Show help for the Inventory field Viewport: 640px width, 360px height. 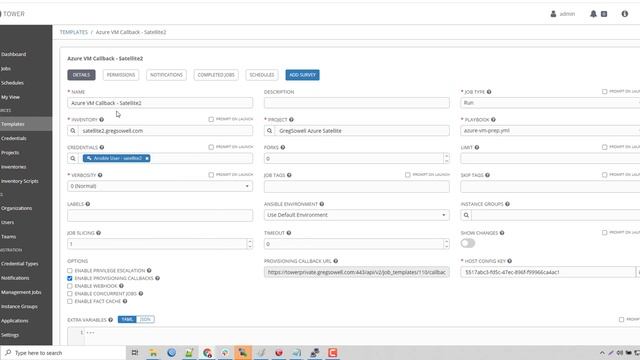click(102, 120)
